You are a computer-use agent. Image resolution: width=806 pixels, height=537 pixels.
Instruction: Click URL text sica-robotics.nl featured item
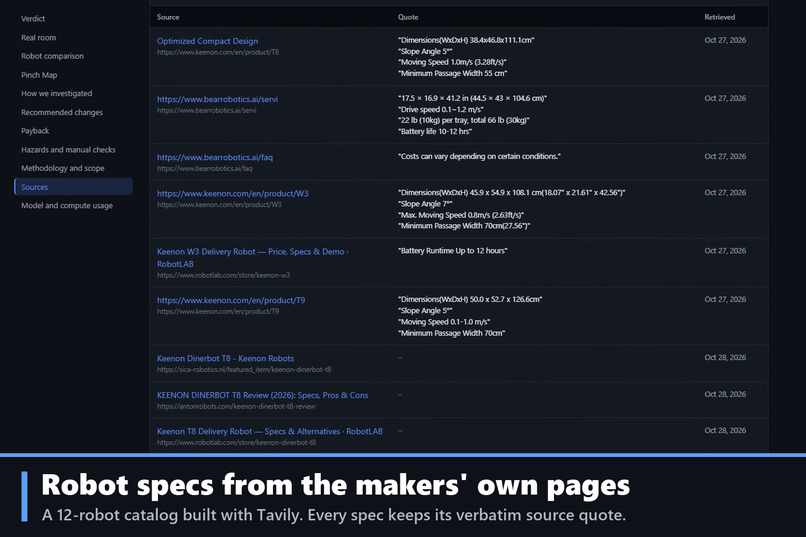tap(244, 369)
